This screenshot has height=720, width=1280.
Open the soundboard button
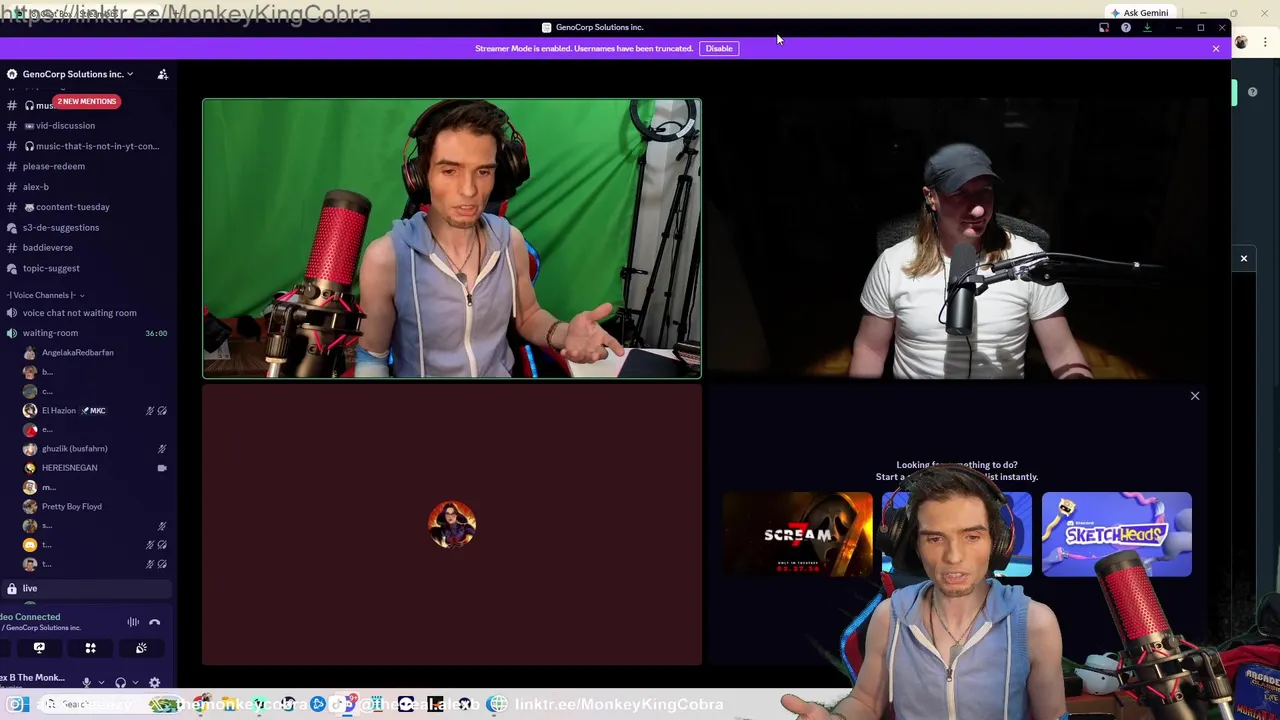tap(141, 648)
